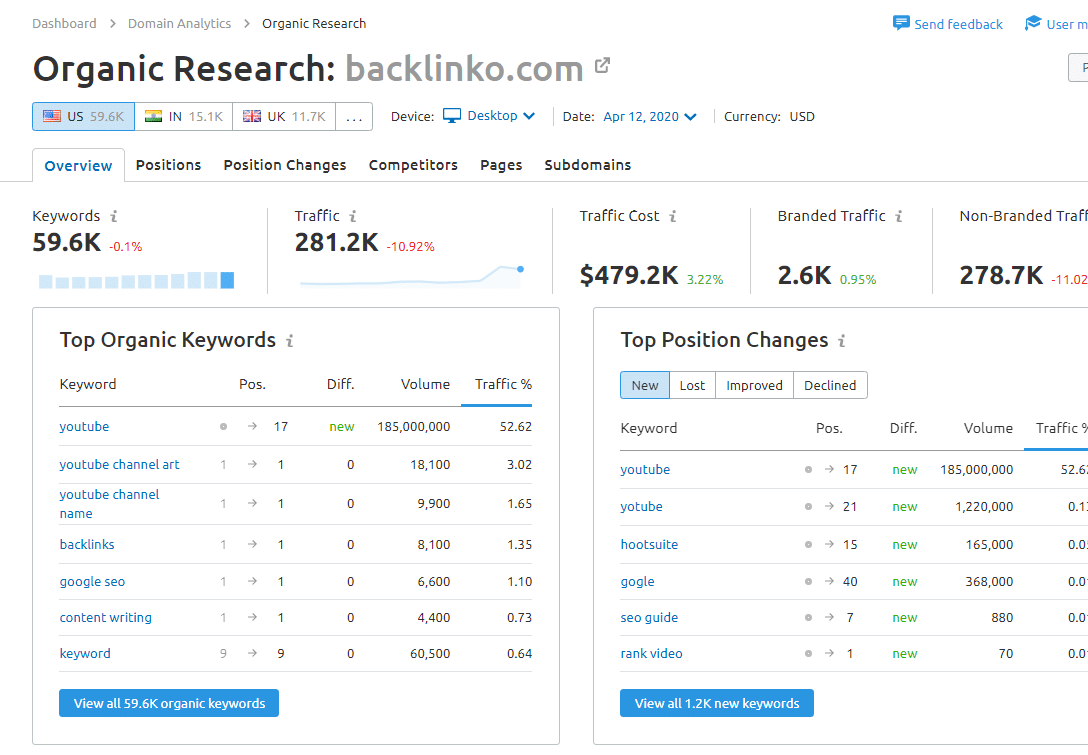Click the Desktop monitor icon

click(x=452, y=116)
